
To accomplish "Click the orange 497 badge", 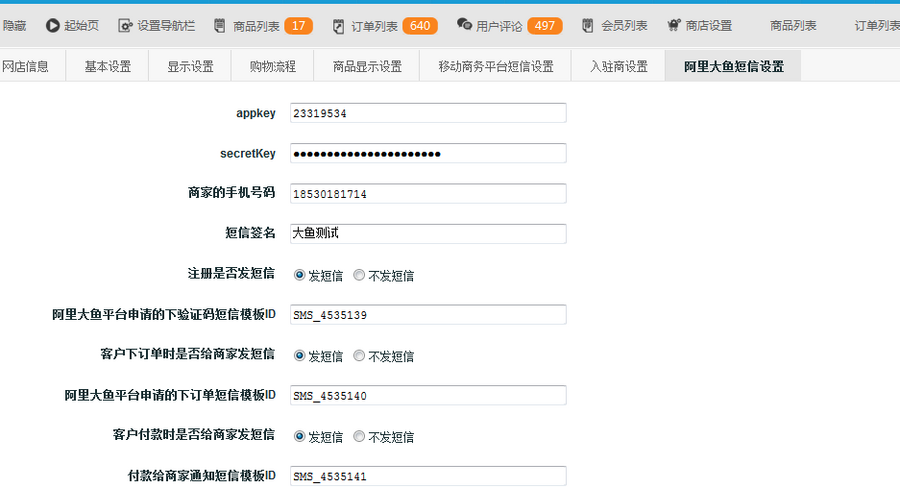I will tap(545, 26).
